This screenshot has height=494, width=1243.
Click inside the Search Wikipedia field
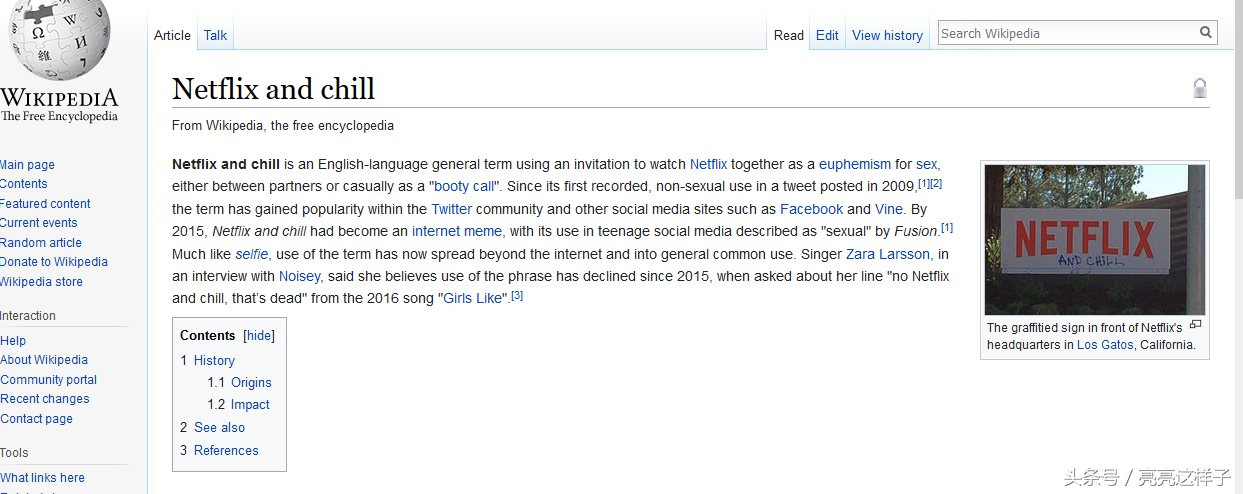tap(1065, 33)
